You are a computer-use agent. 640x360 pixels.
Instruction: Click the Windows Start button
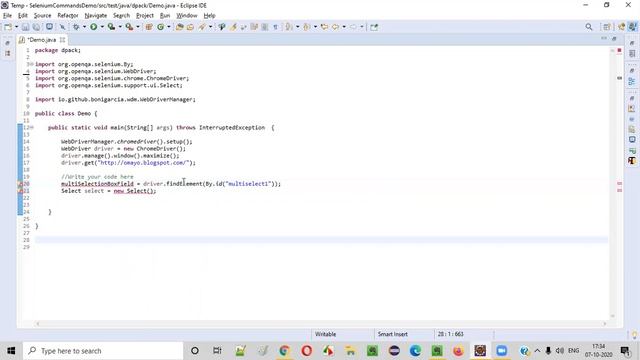[x=11, y=351]
